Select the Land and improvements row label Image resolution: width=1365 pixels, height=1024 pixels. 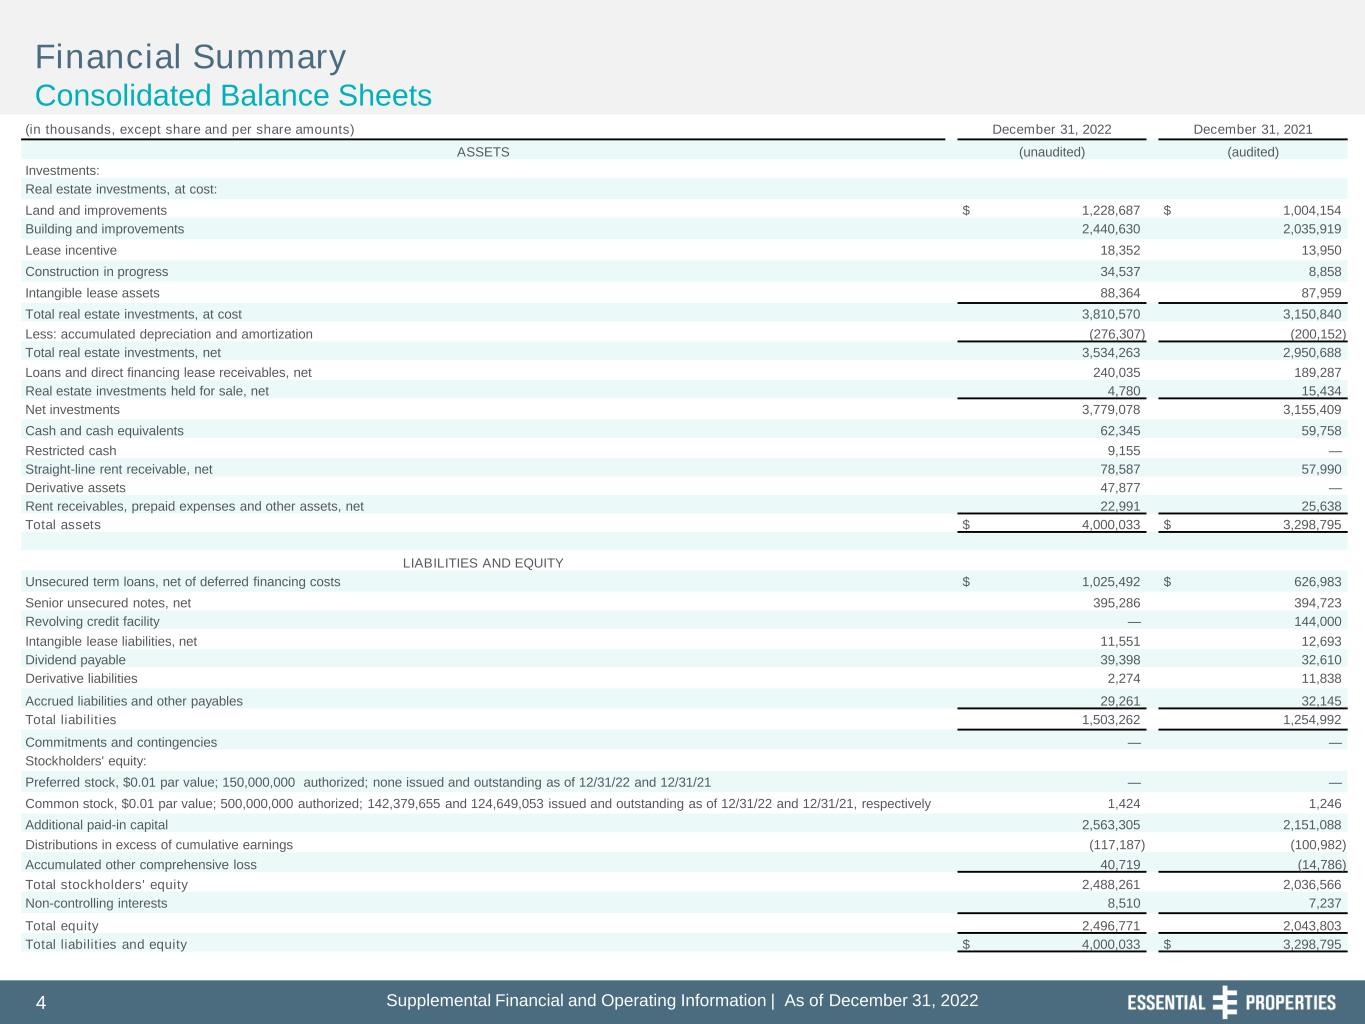[x=96, y=210]
